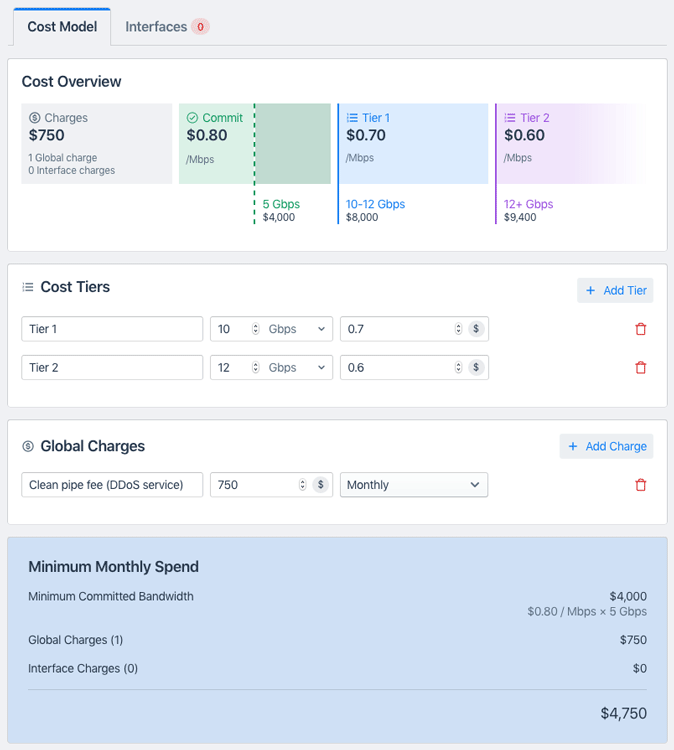The image size is (674, 750).
Task: Delete the Tier 1 cost tier
Action: coord(641,329)
